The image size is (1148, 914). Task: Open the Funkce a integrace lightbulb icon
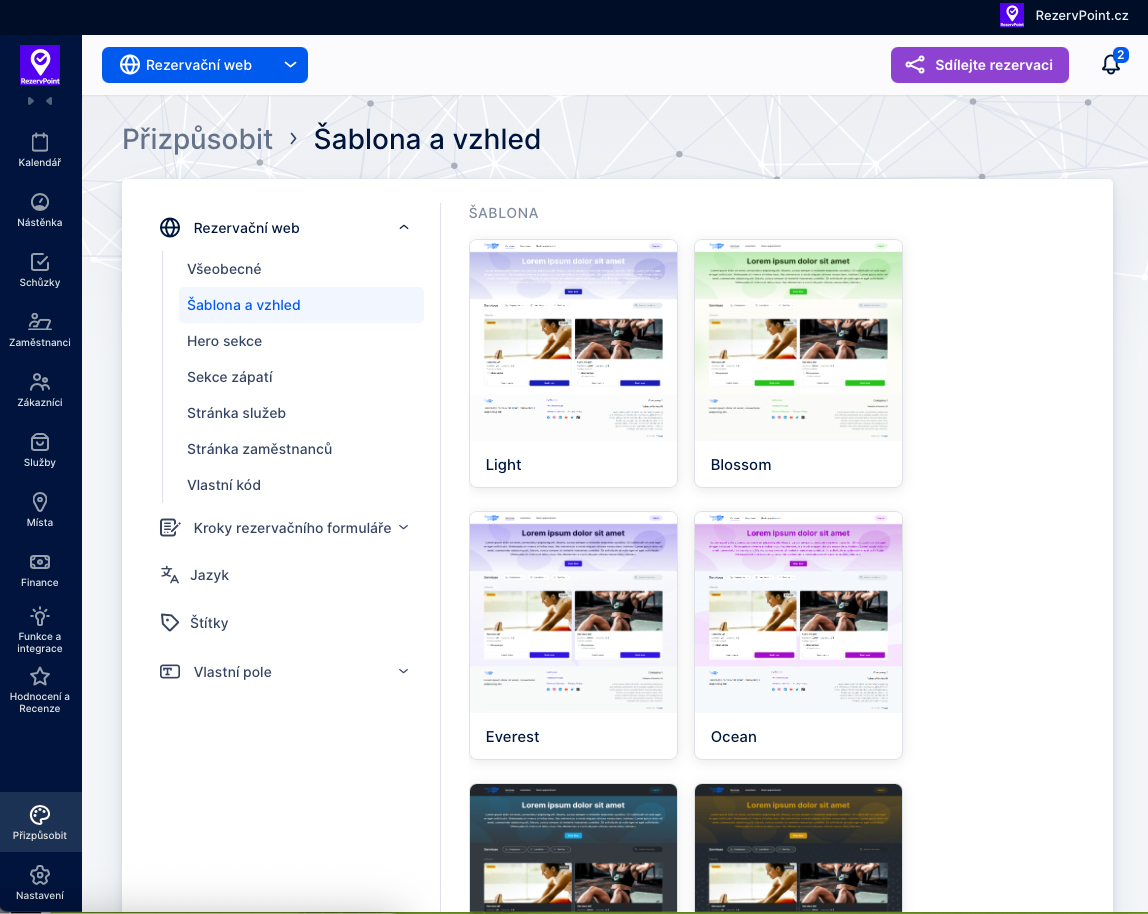40,617
